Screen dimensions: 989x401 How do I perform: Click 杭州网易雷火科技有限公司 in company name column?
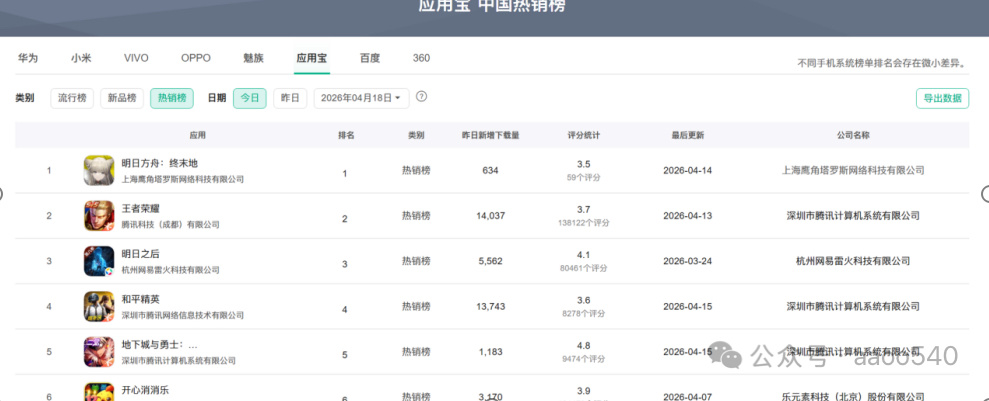pos(853,261)
